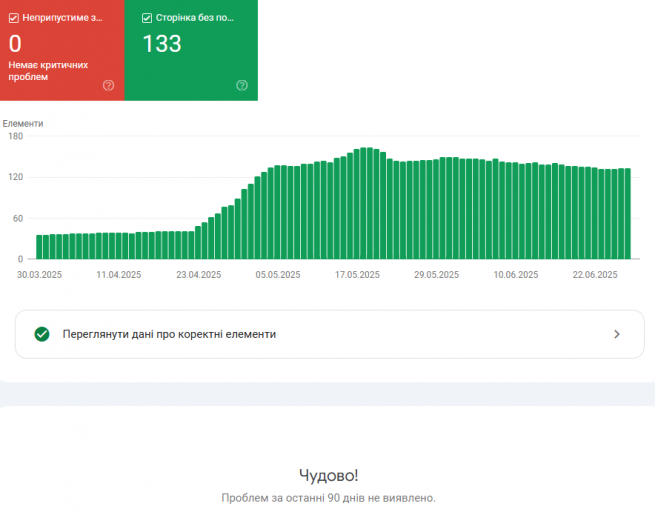This screenshot has width=655, height=512.
Task: Click 'Проблем за останні 90 днів' message
Action: pyautogui.click(x=328, y=498)
